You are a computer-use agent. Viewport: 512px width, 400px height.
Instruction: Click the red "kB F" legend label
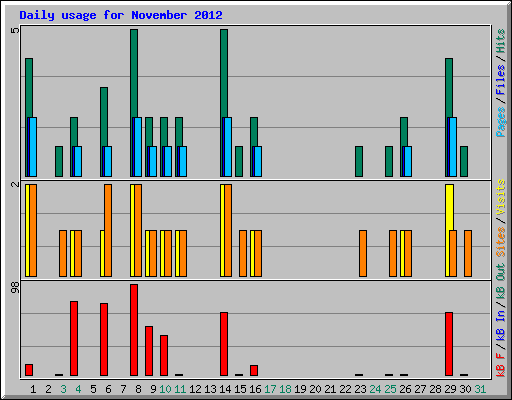501,365
